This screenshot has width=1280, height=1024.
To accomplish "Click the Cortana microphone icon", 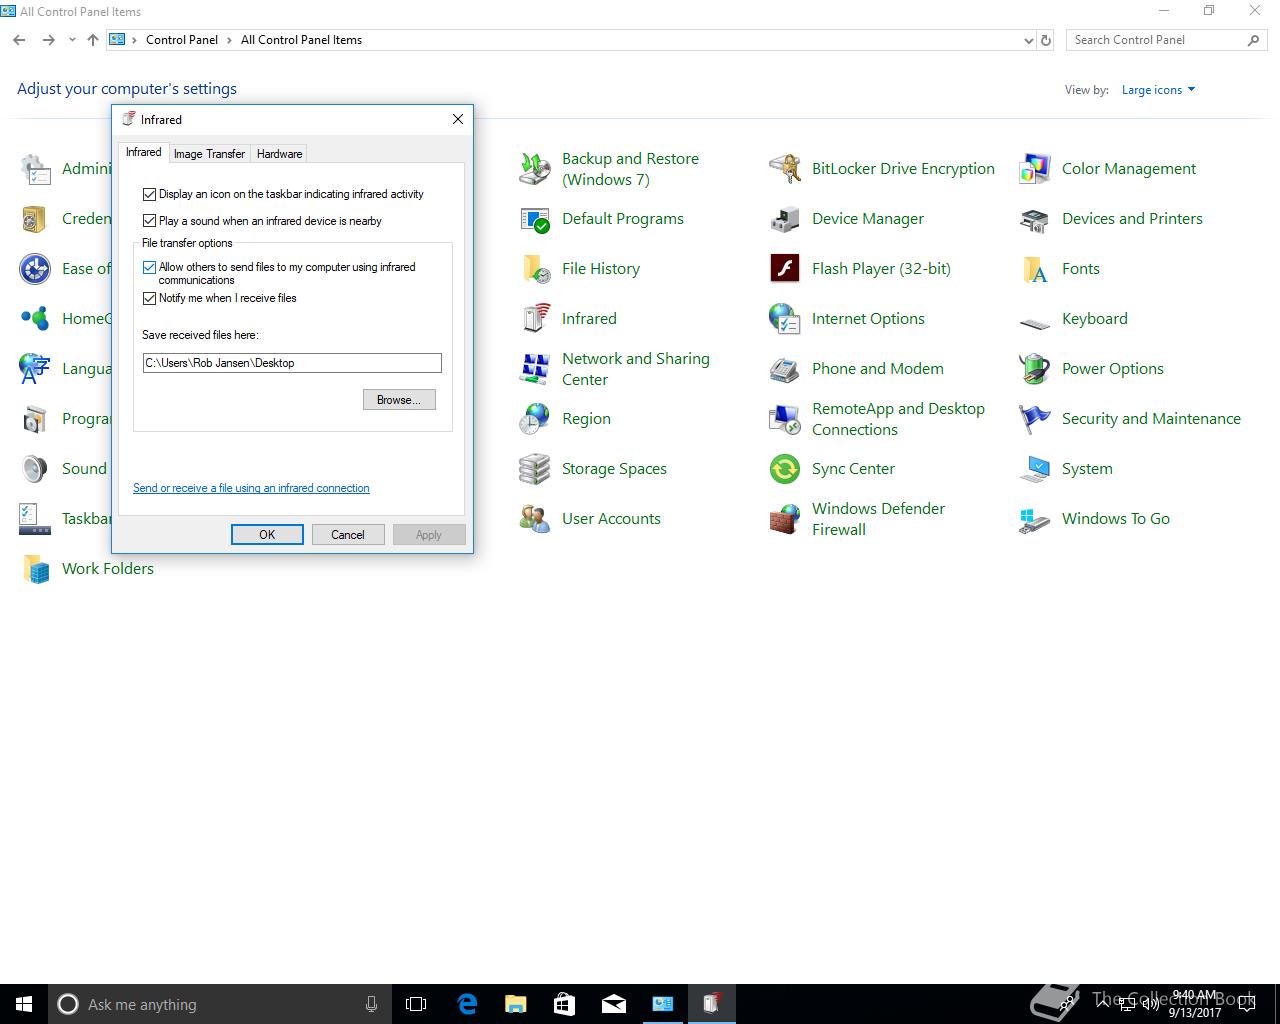I will (x=372, y=1004).
